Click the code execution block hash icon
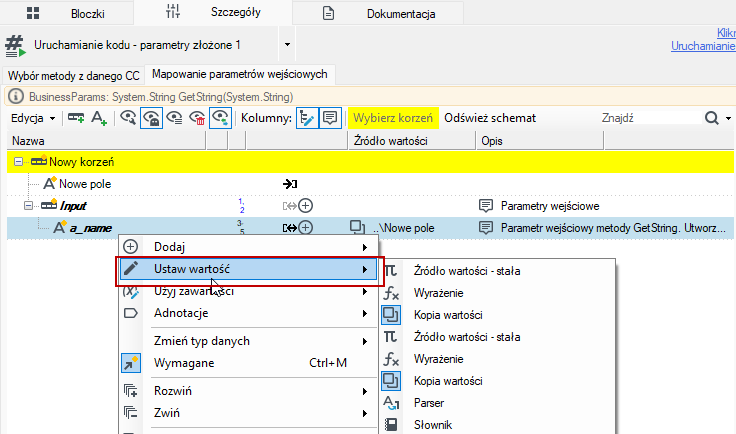This screenshot has height=434, width=736. click(15, 46)
